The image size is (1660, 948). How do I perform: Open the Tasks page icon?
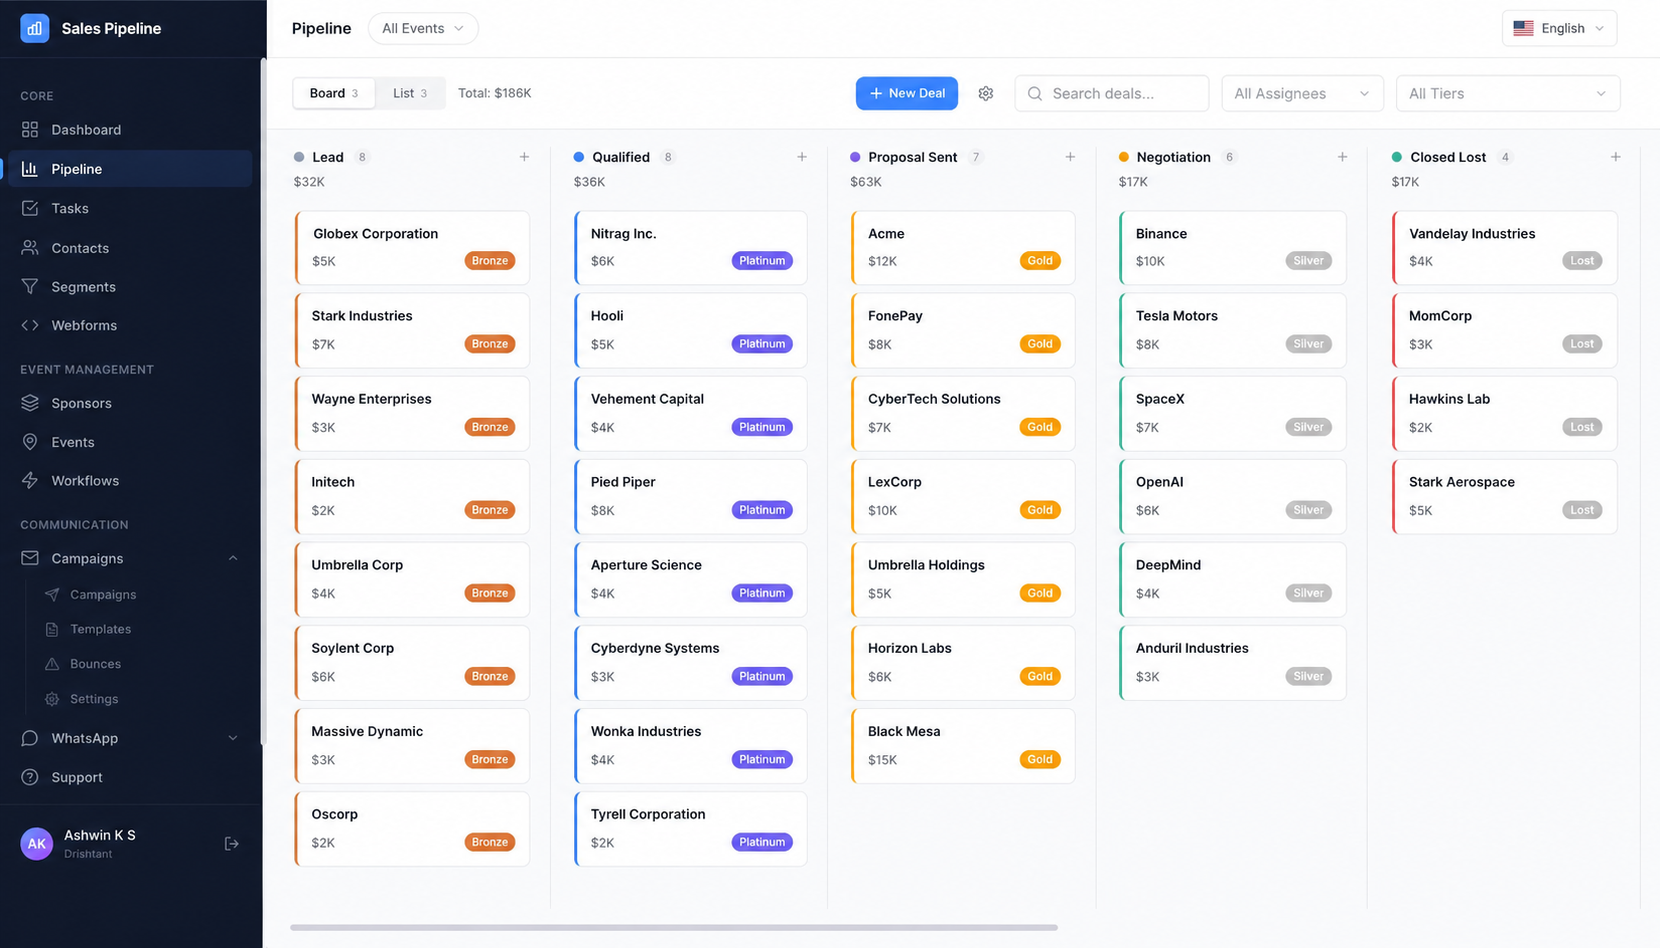click(x=30, y=208)
